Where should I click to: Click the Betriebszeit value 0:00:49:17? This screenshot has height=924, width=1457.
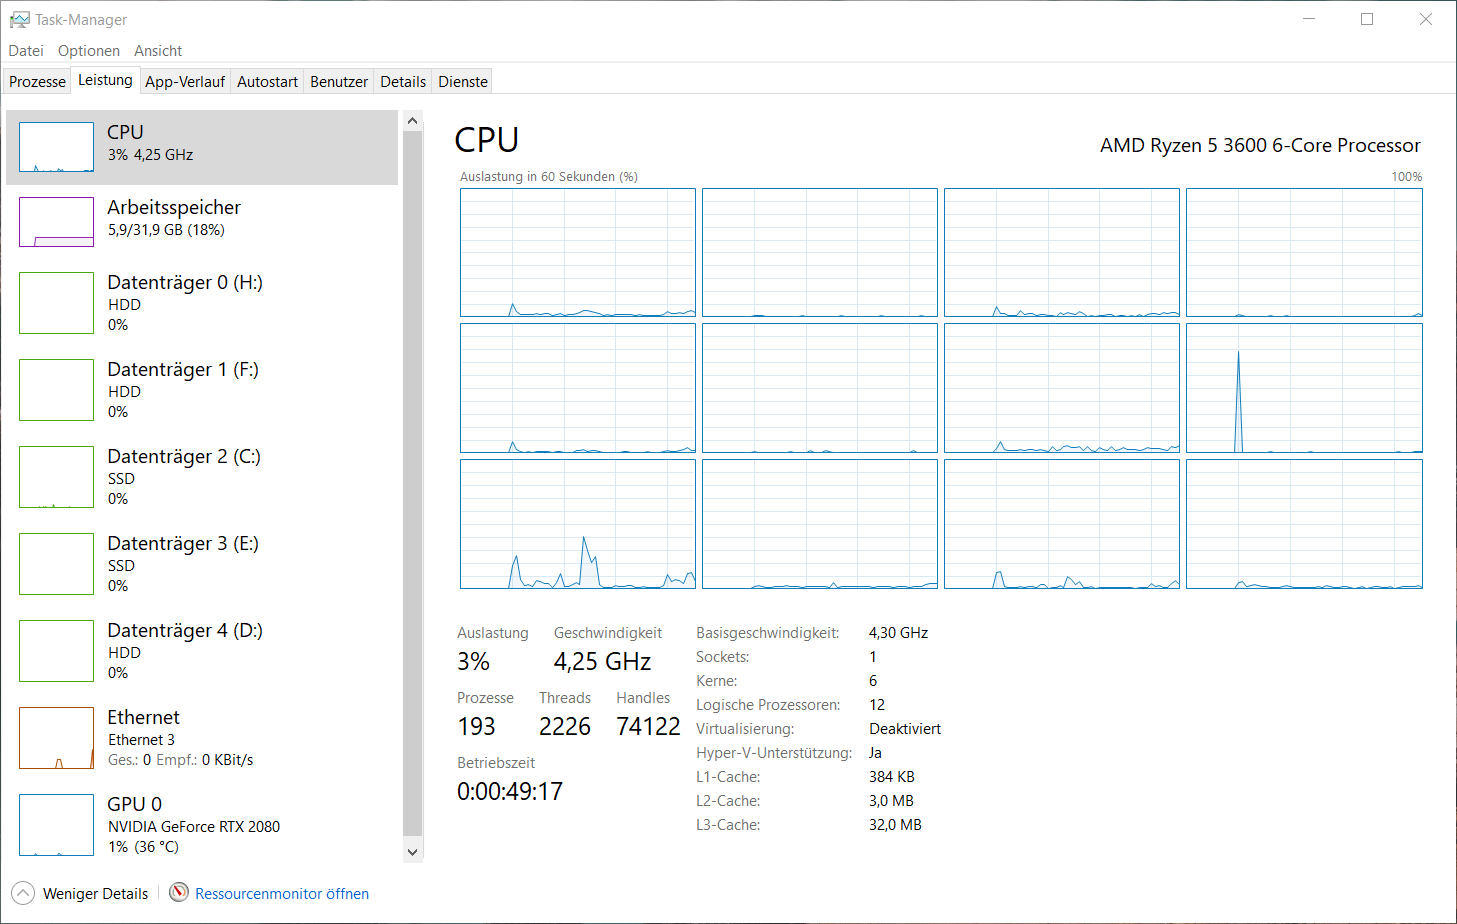[x=510, y=792]
